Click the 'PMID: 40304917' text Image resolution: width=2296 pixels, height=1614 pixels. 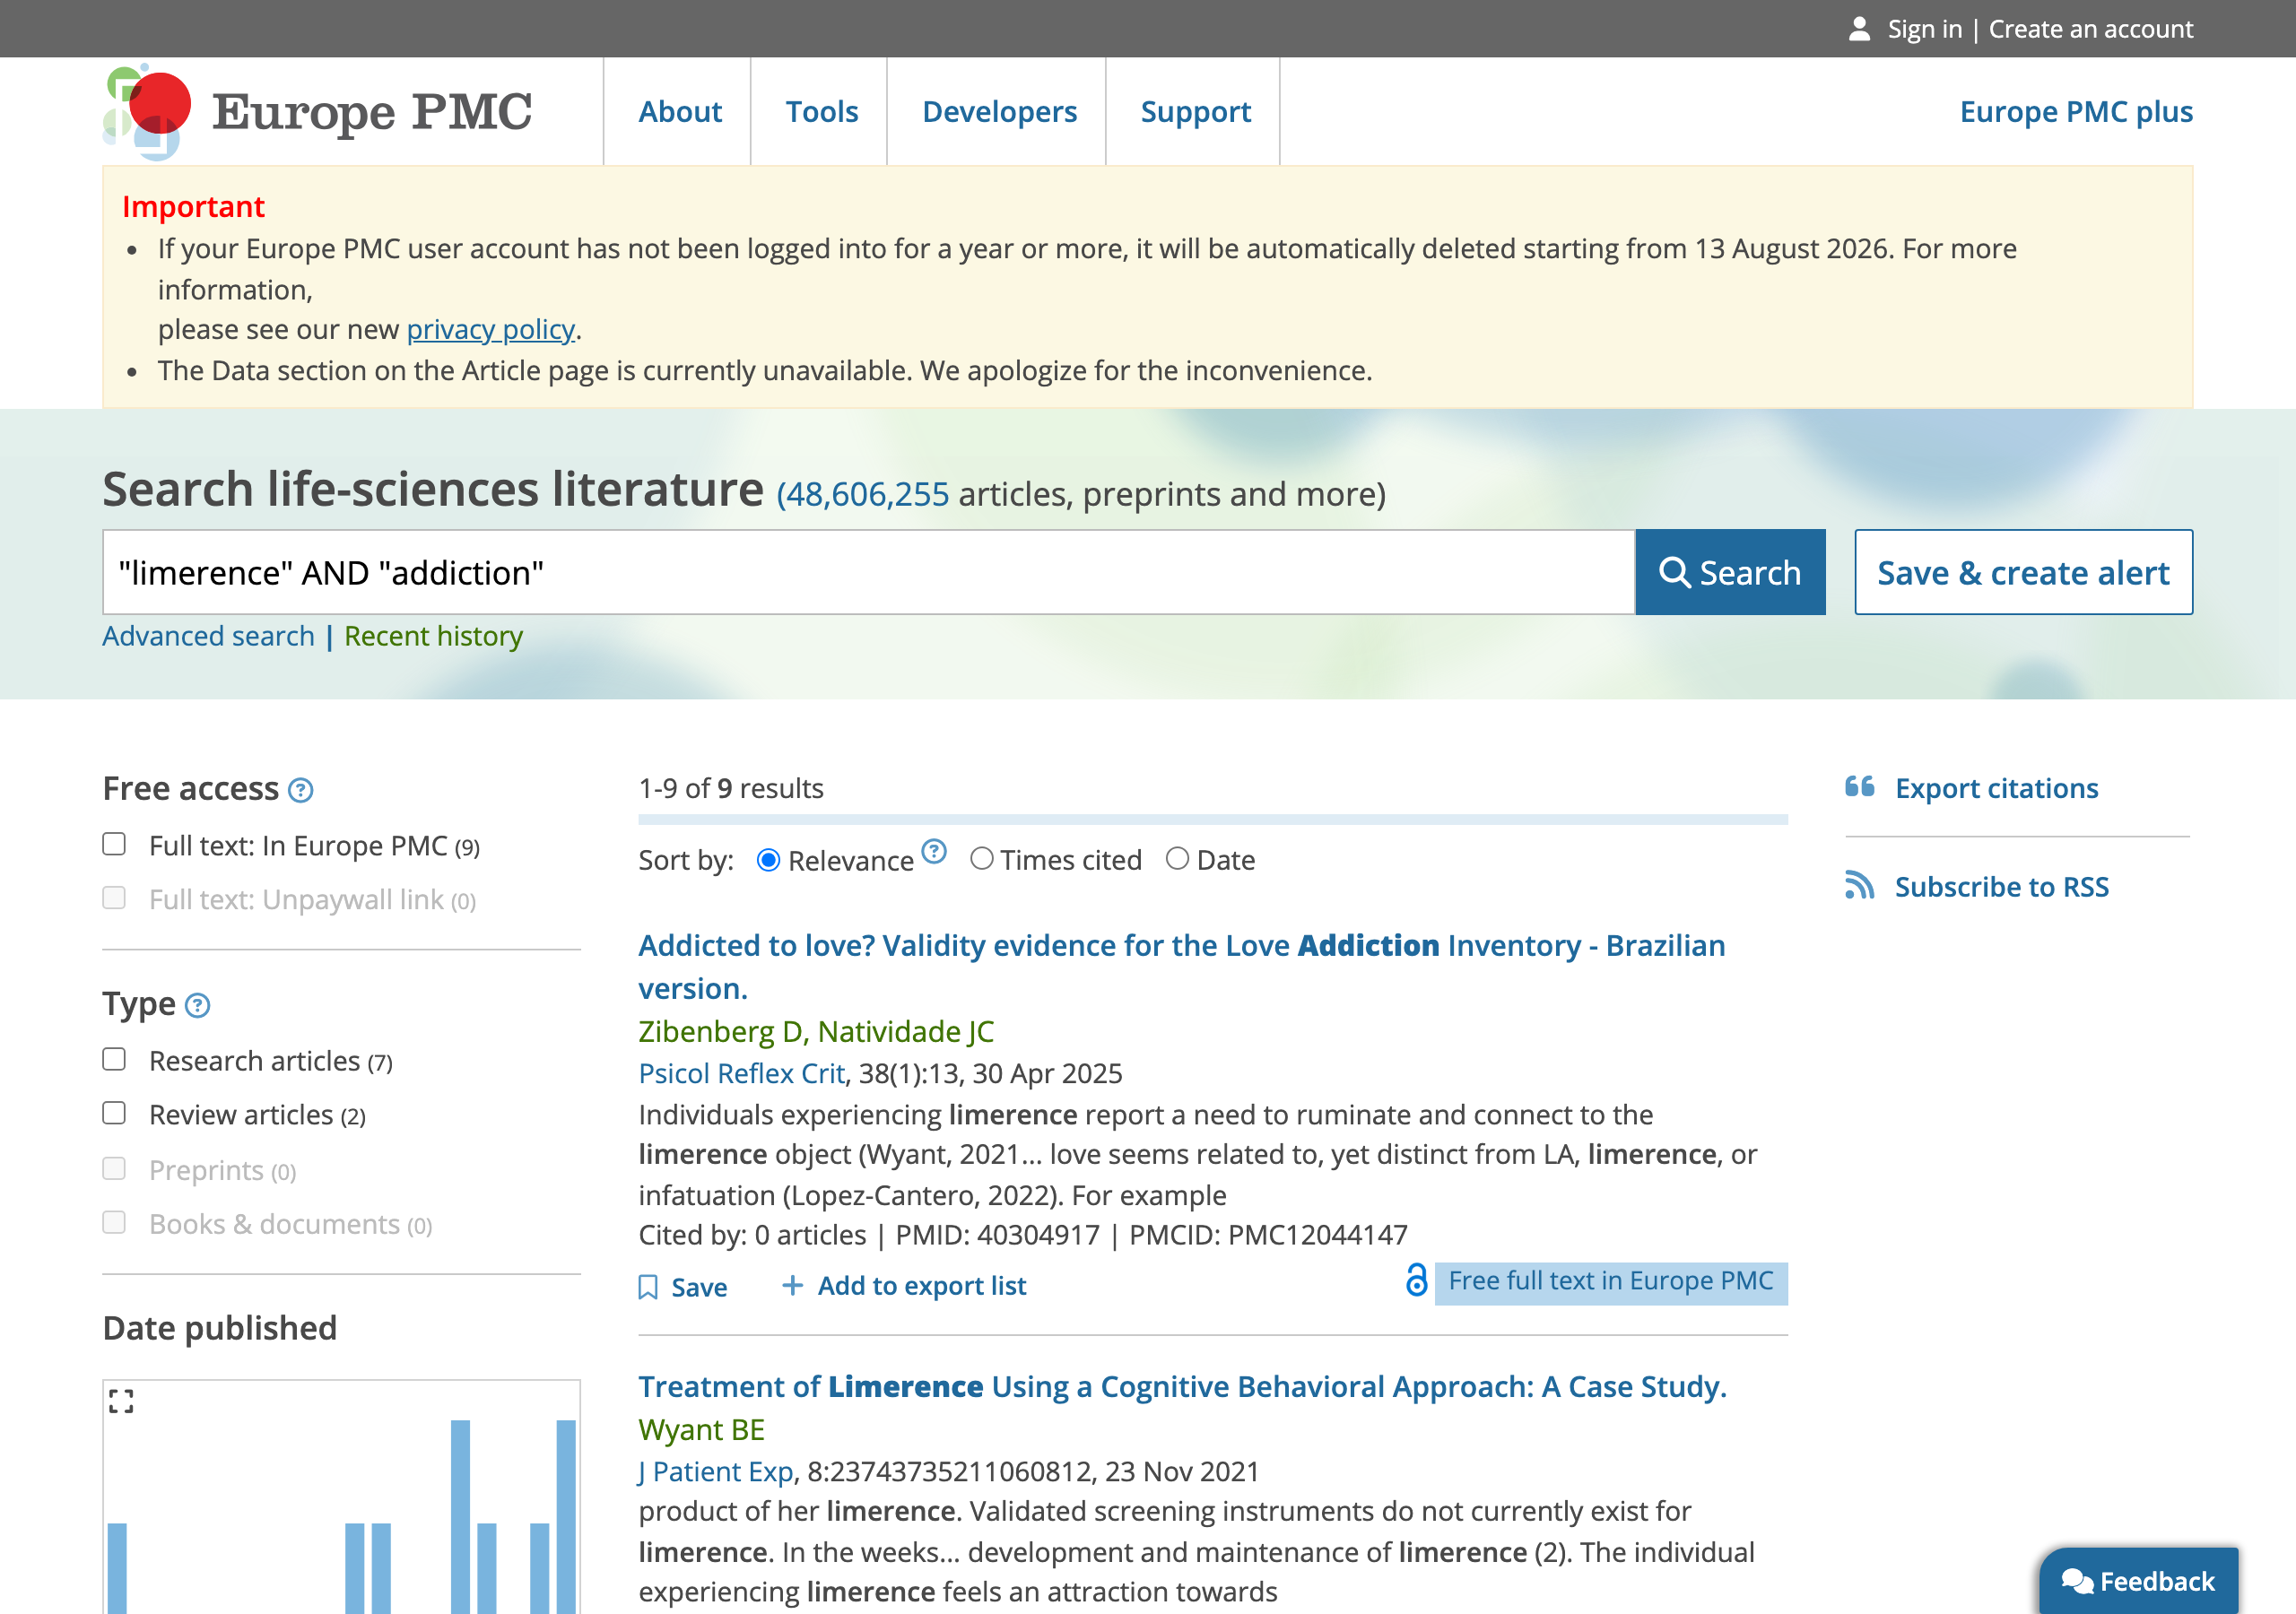point(997,1235)
